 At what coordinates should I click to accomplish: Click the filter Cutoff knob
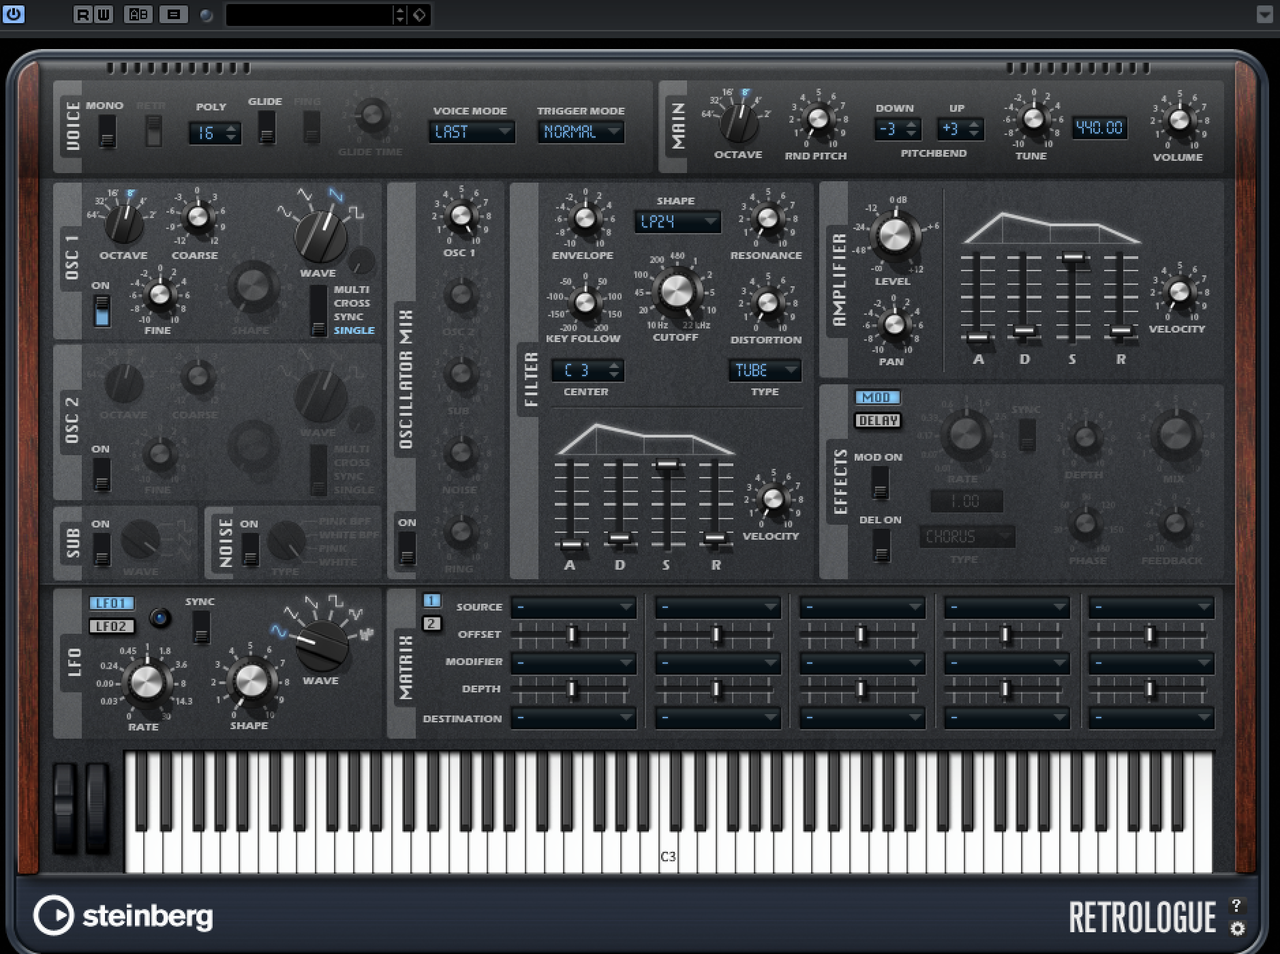click(676, 292)
